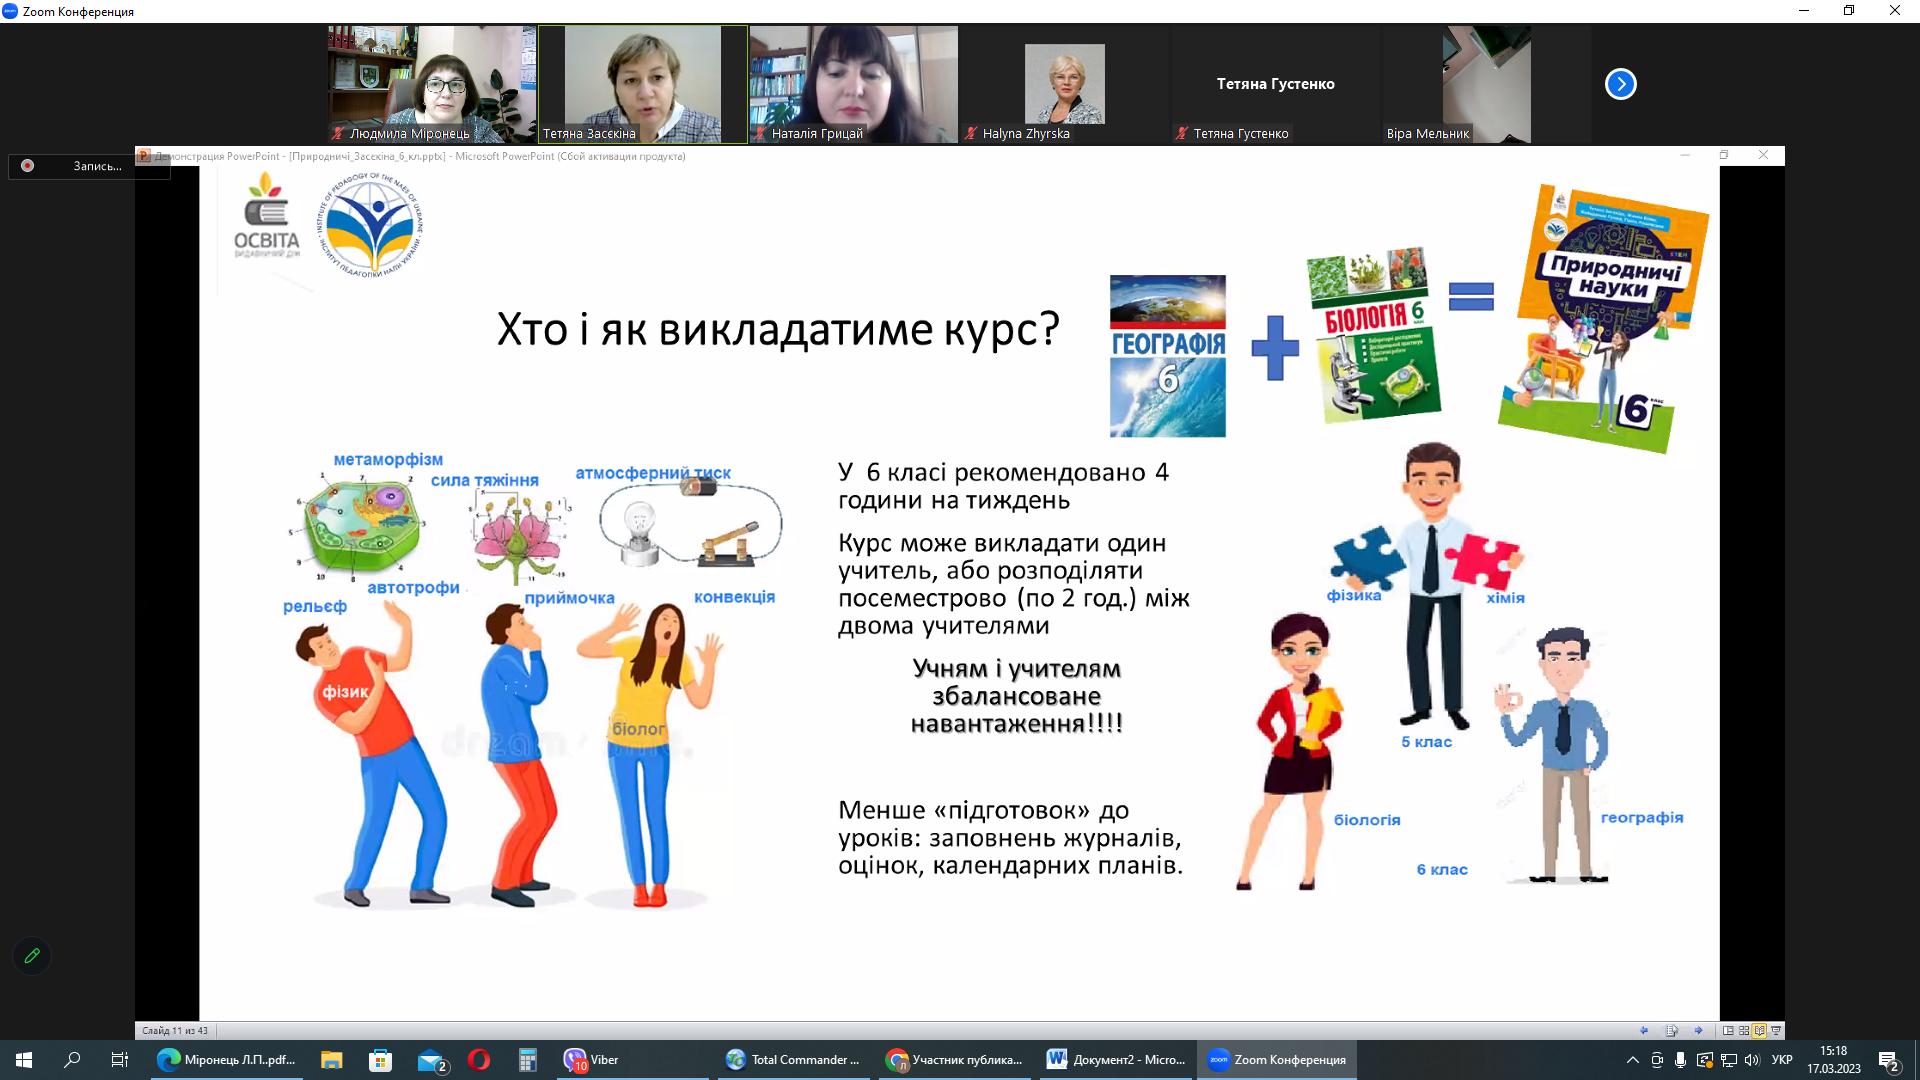
Task: Select Тетяна Засєкіна video thumbnail
Action: (642, 84)
